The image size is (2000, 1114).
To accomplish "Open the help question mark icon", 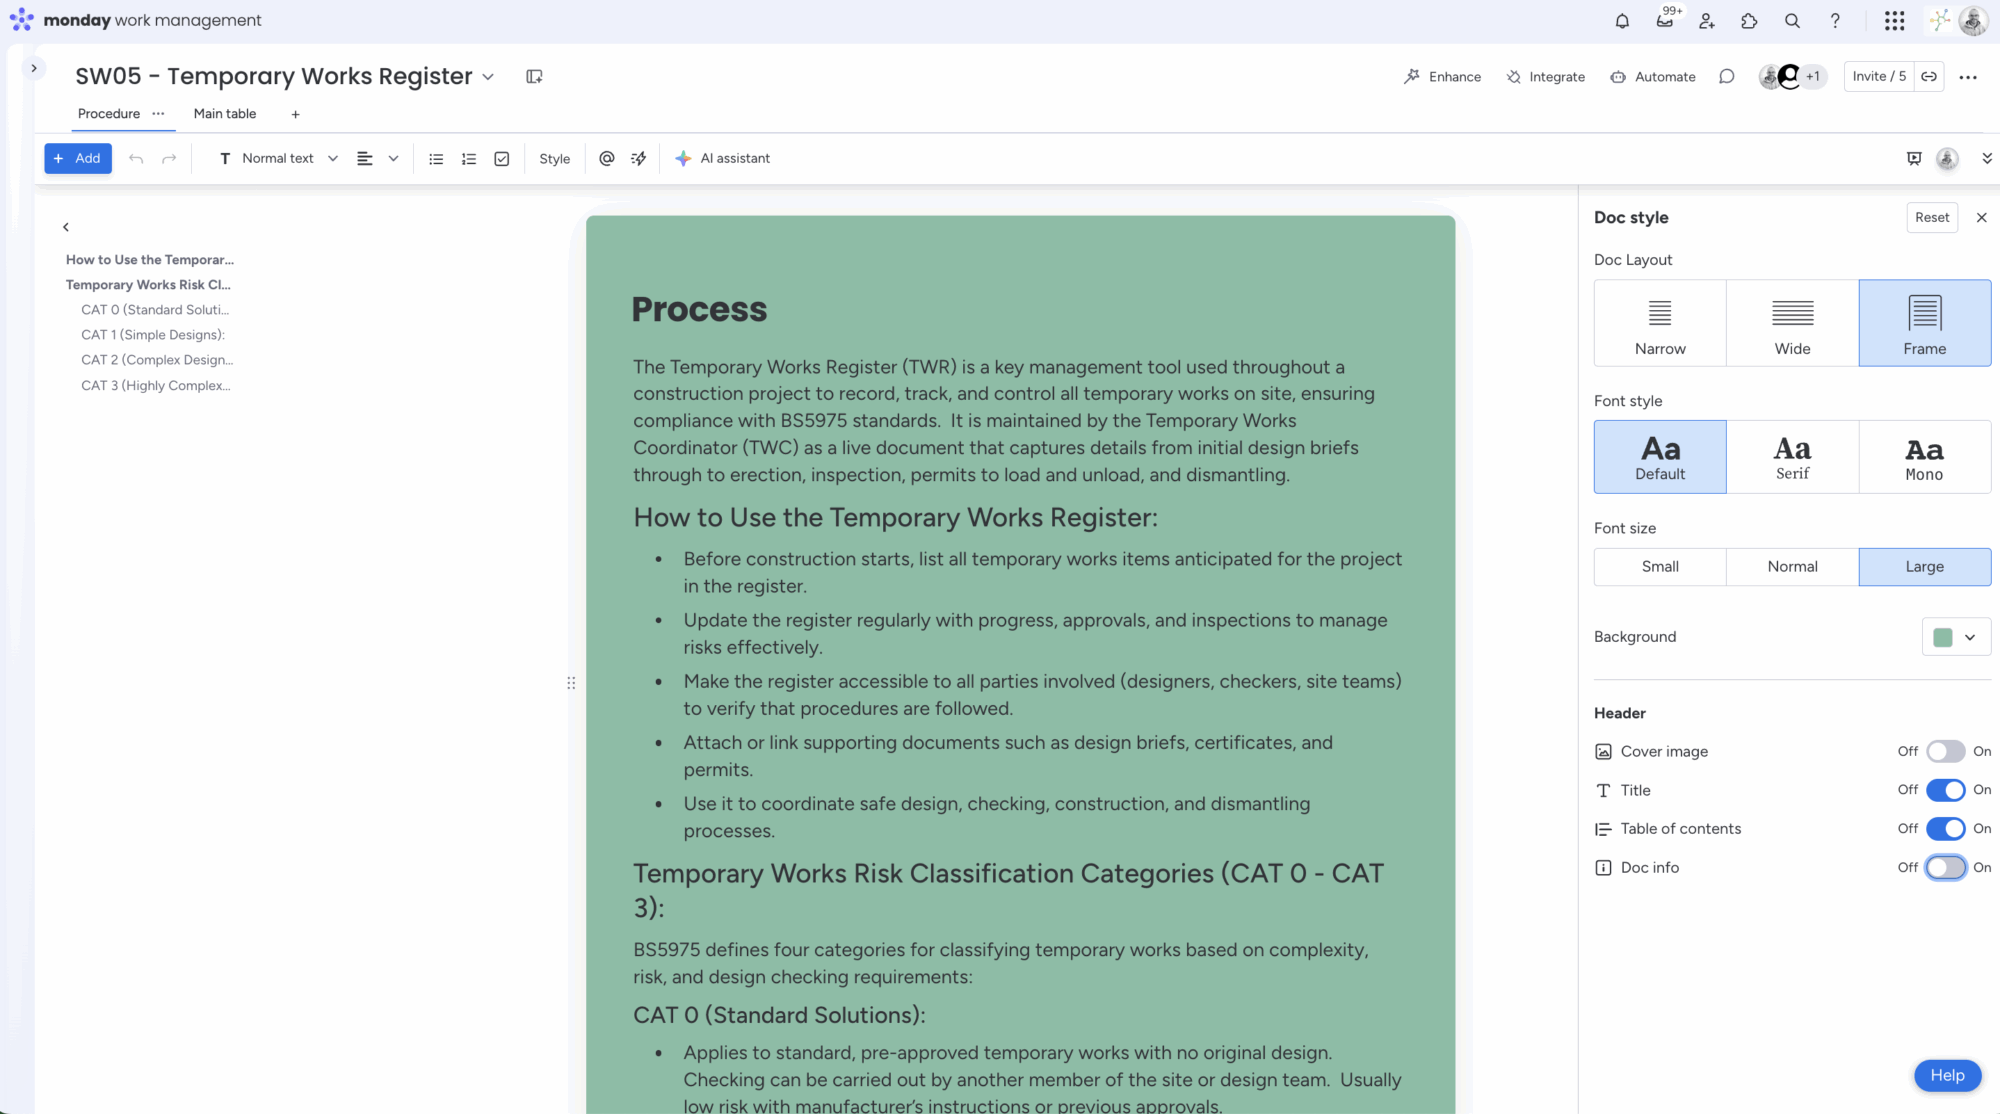I will [1835, 21].
